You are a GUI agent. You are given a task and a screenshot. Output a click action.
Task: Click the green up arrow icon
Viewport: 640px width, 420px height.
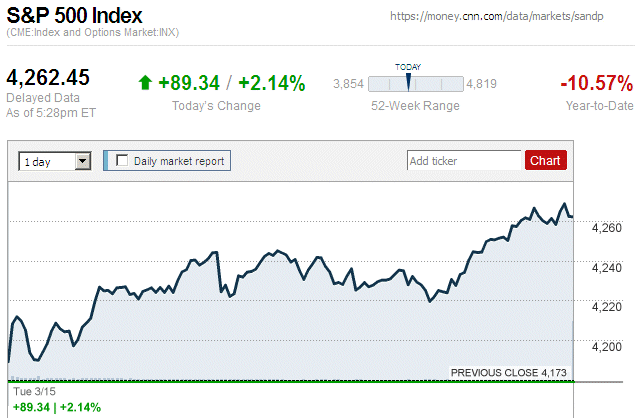145,84
